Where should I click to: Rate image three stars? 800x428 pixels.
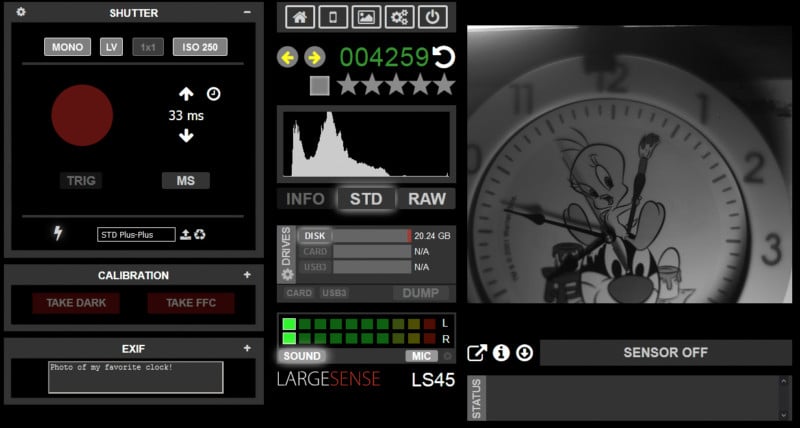tap(396, 85)
